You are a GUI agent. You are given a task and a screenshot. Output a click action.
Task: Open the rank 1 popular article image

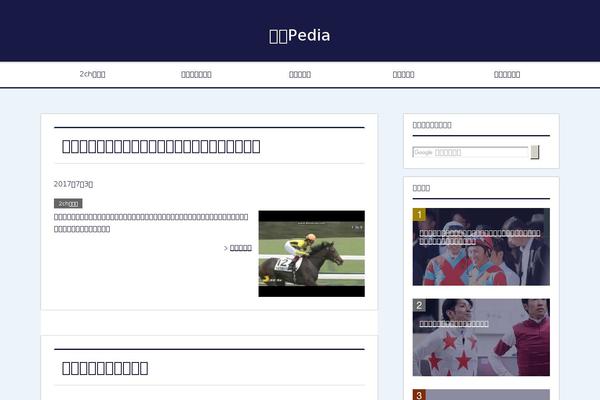tap(481, 247)
